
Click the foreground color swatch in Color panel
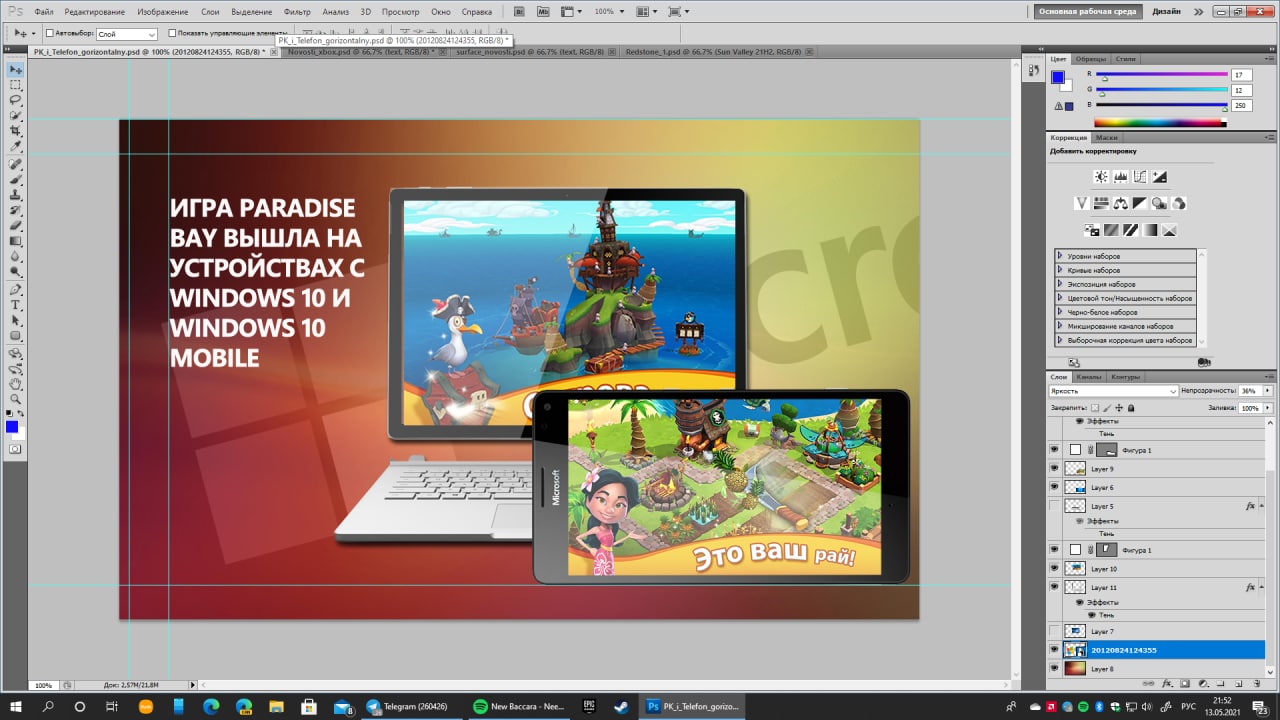pos(1058,78)
